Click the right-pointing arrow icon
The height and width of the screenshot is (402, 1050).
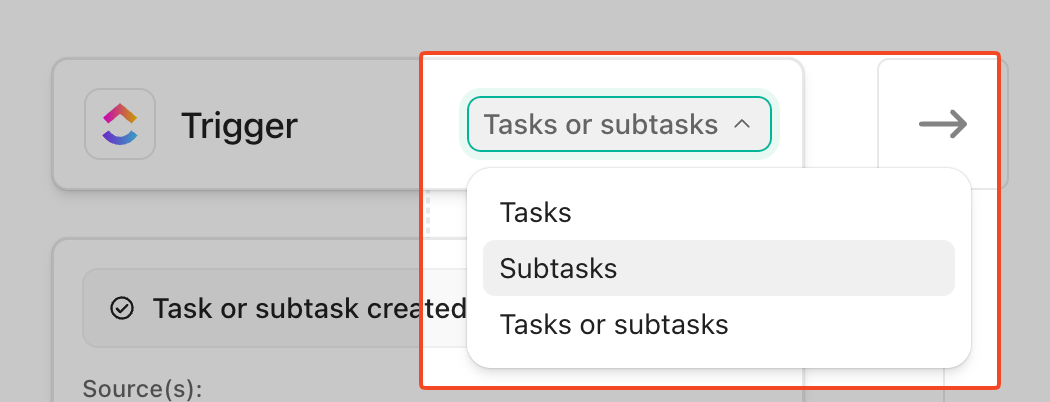(943, 124)
